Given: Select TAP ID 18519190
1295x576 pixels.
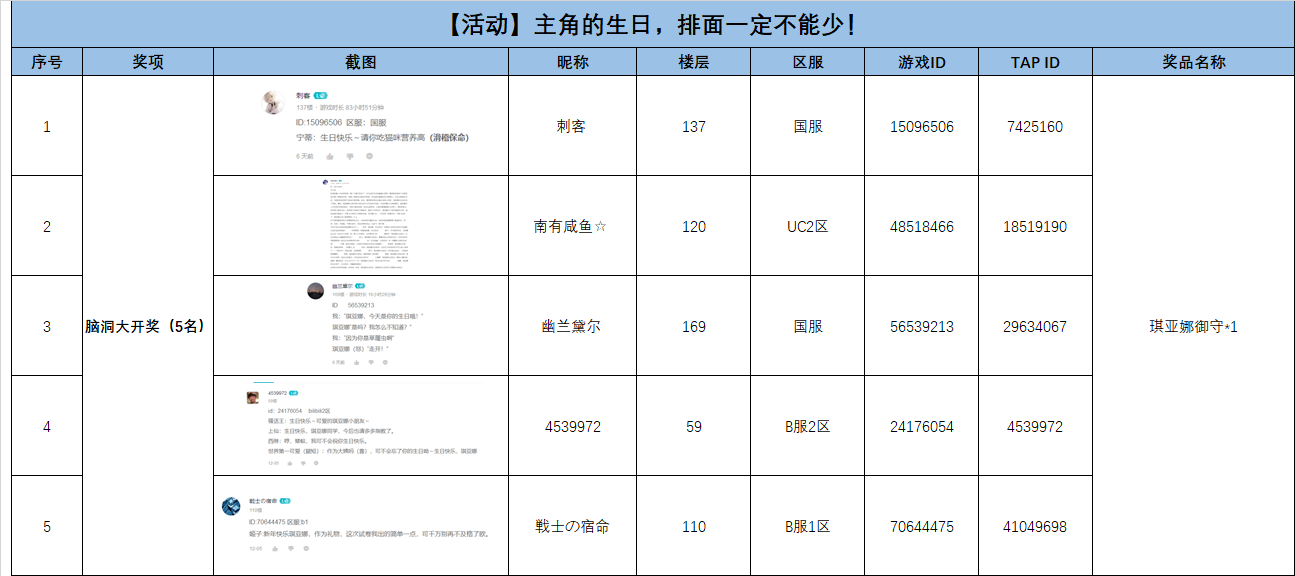Looking at the screenshot, I should pos(1035,226).
